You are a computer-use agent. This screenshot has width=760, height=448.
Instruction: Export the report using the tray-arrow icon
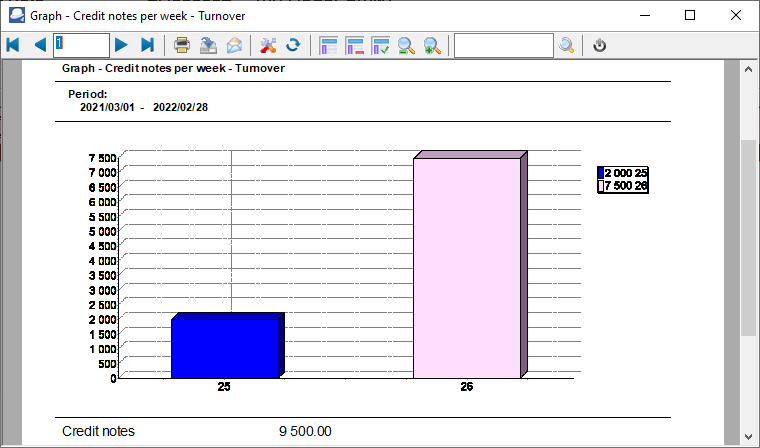click(208, 46)
